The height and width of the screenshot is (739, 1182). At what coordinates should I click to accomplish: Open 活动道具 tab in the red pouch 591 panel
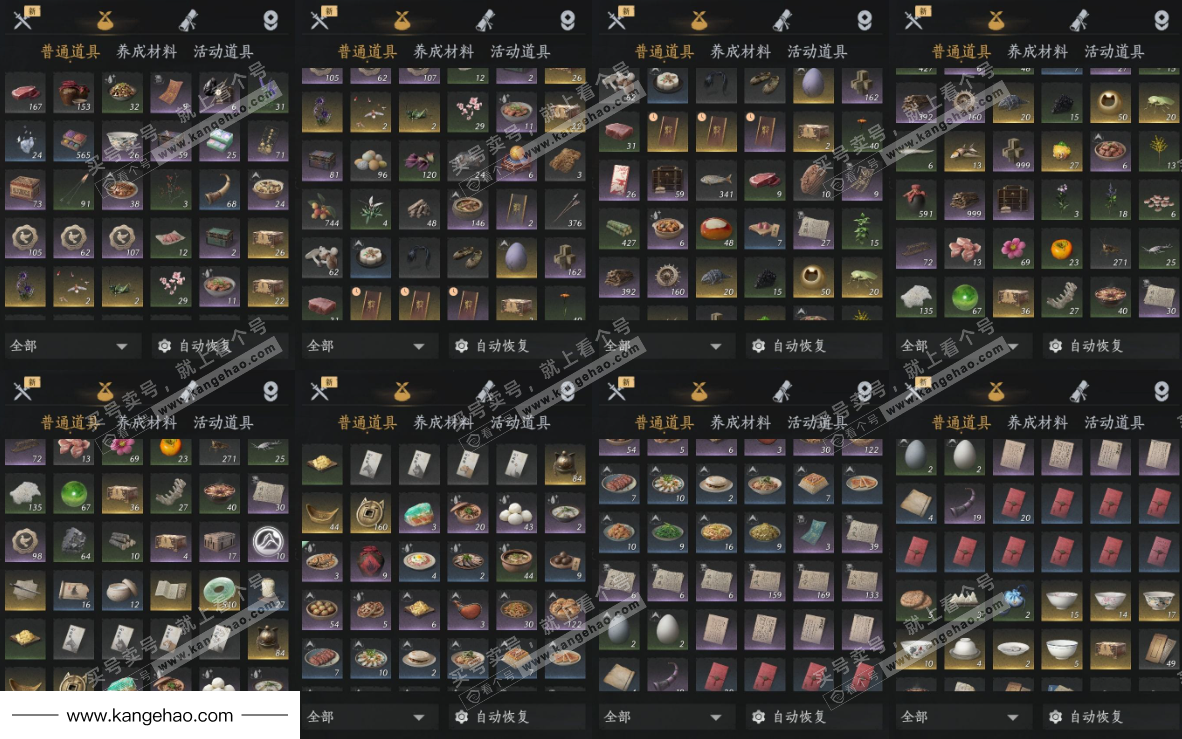click(x=1114, y=51)
